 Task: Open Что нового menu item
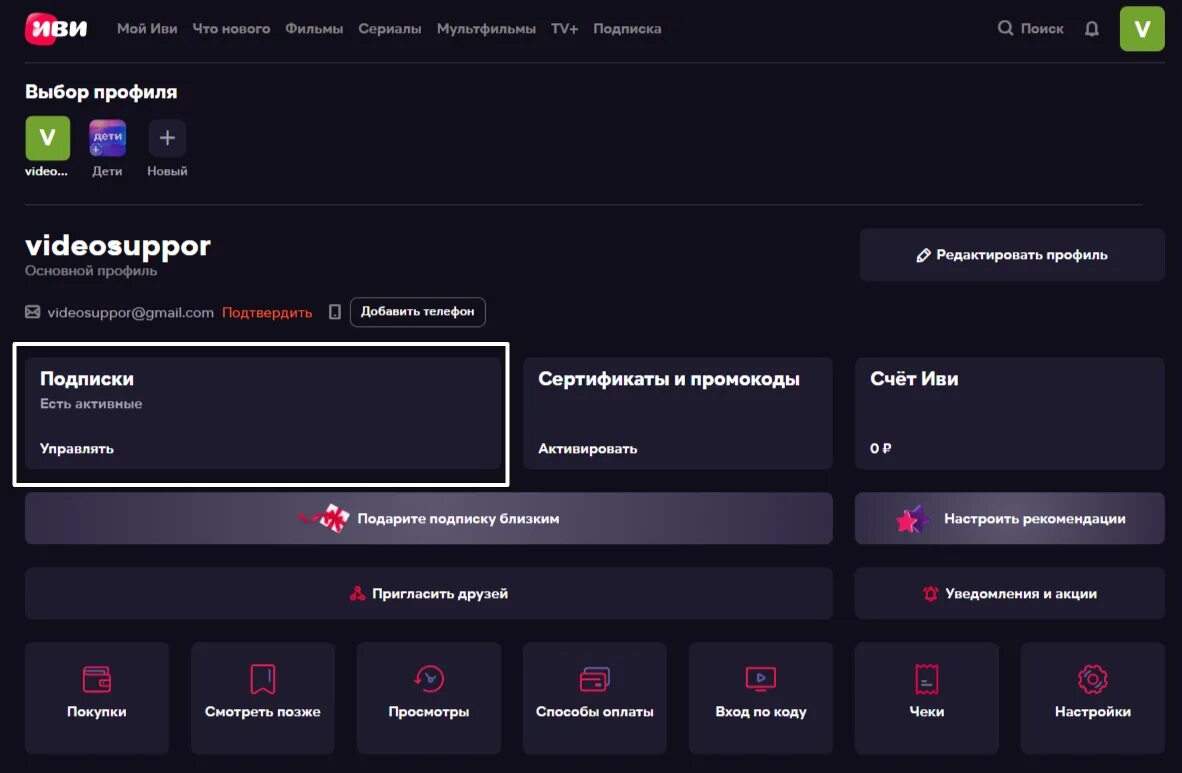tap(231, 29)
